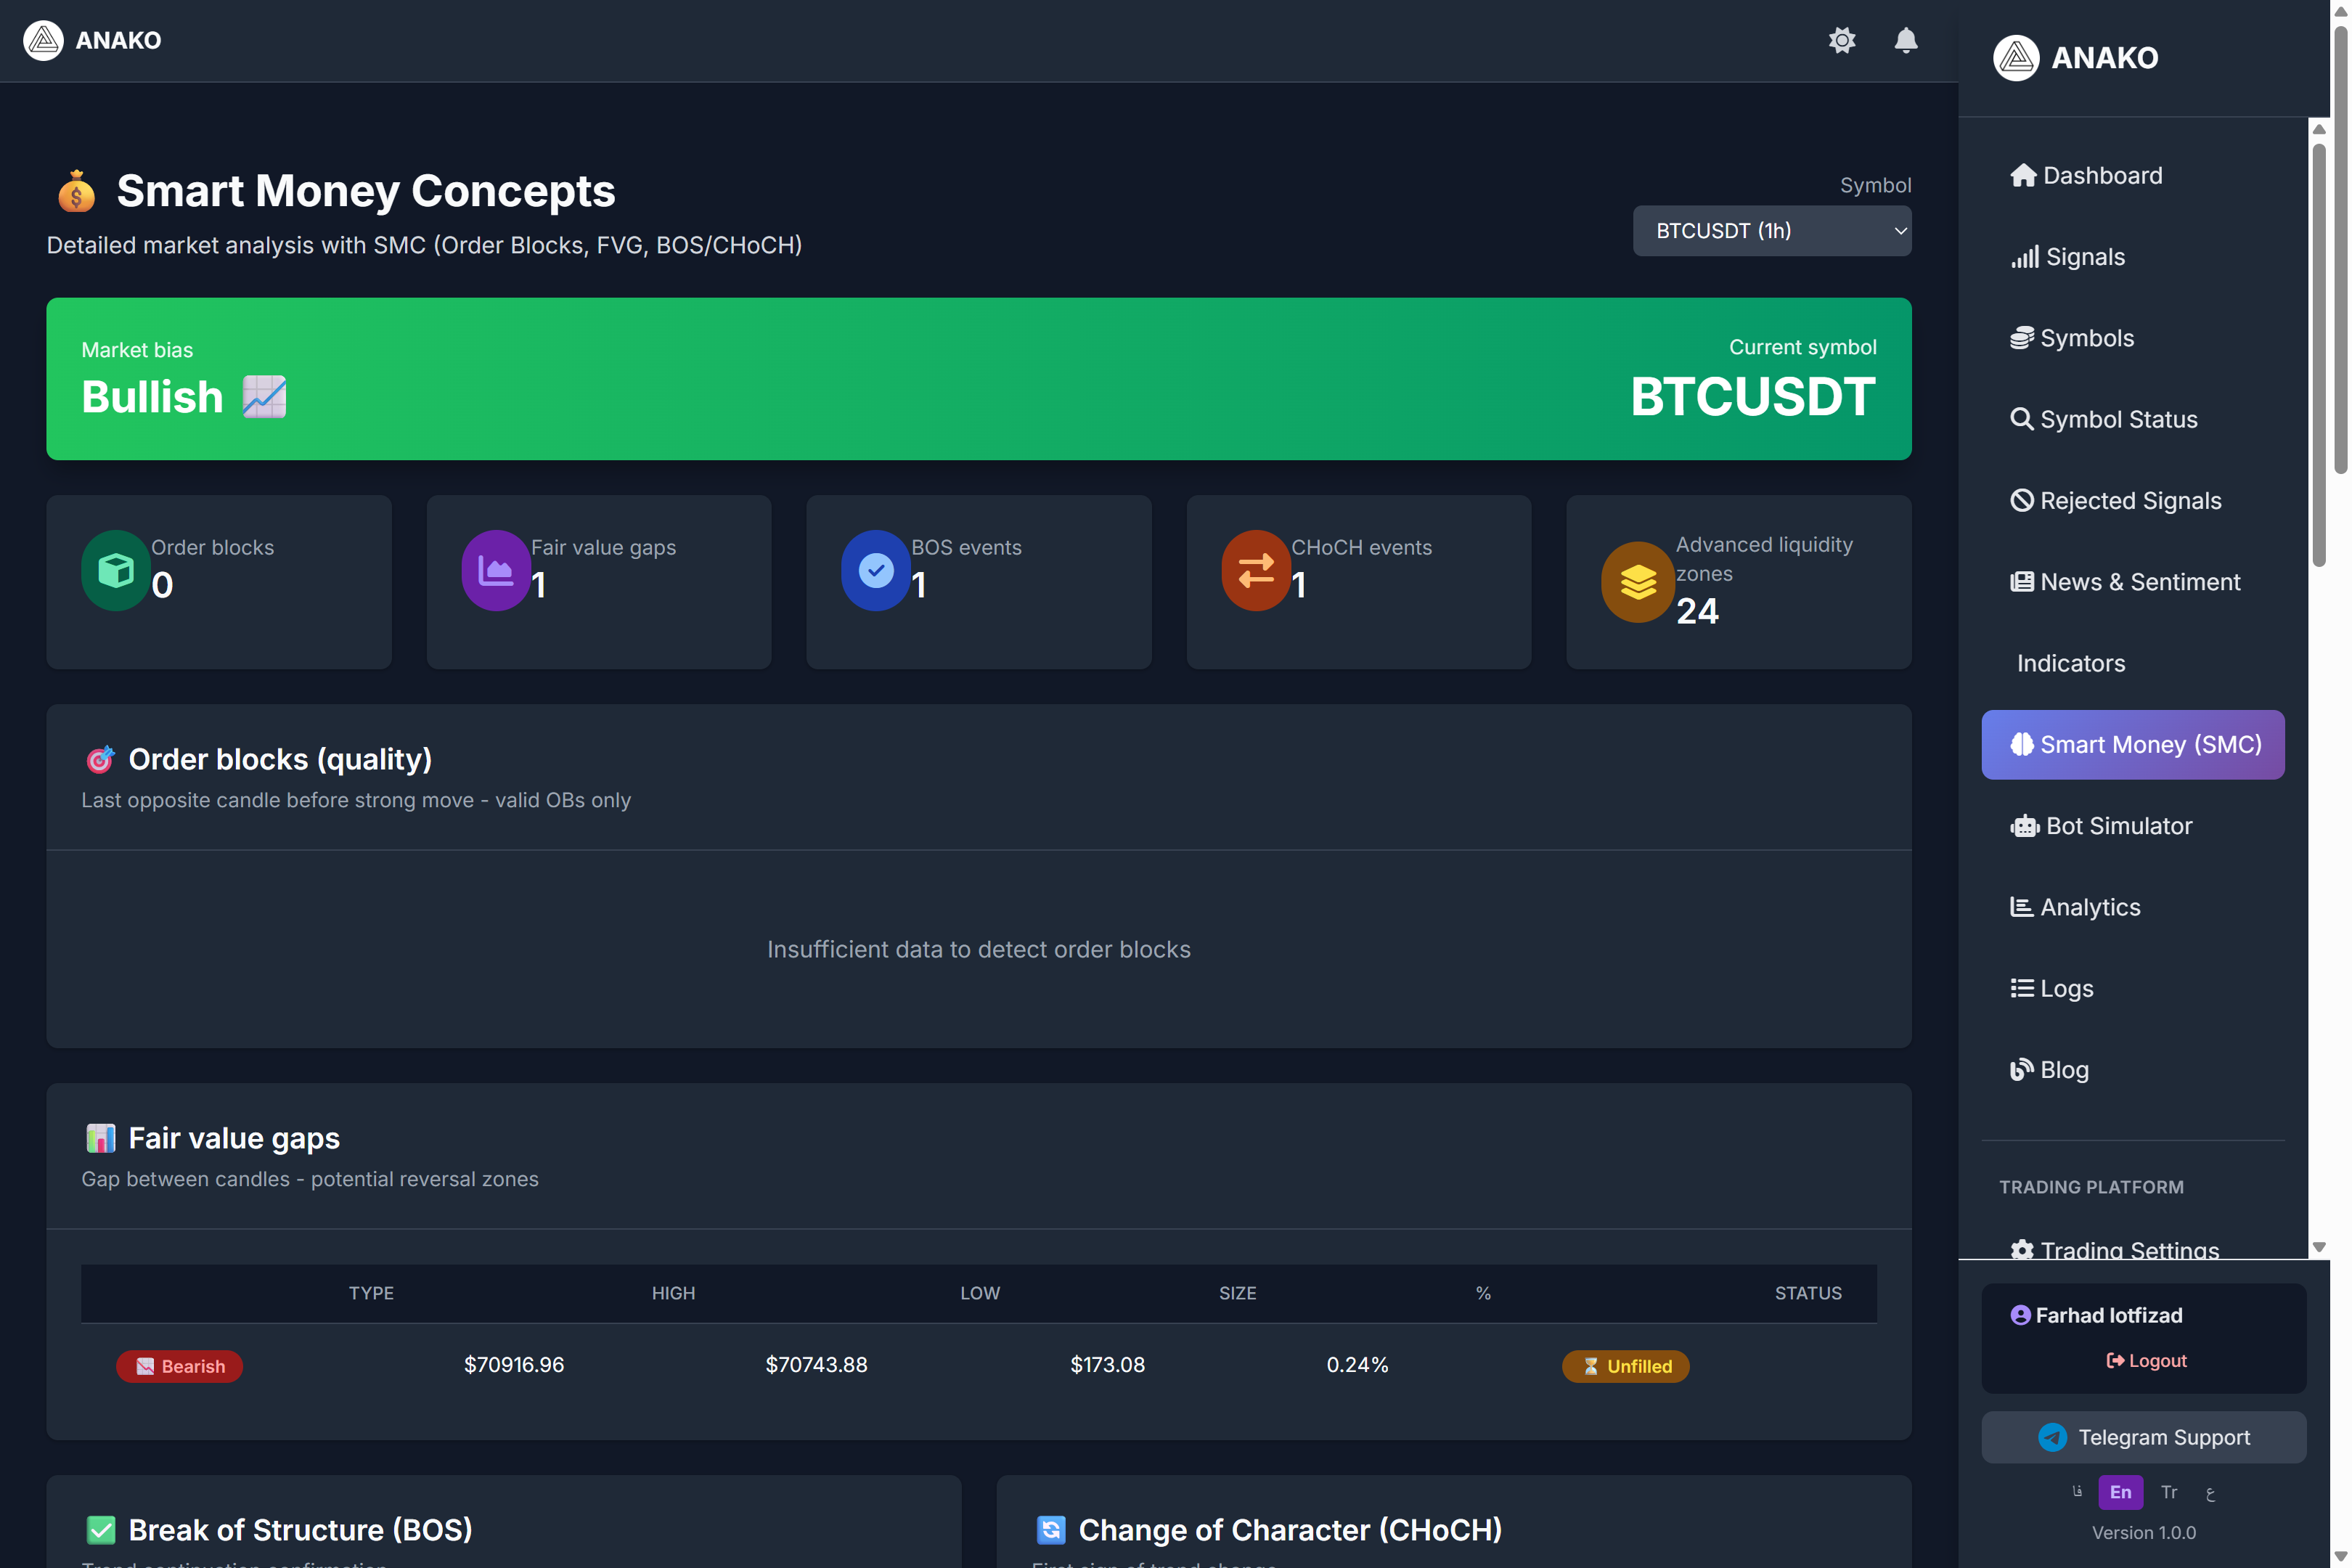Click the Fair value gaps chart icon
This screenshot has width=2352, height=1568.
[496, 570]
